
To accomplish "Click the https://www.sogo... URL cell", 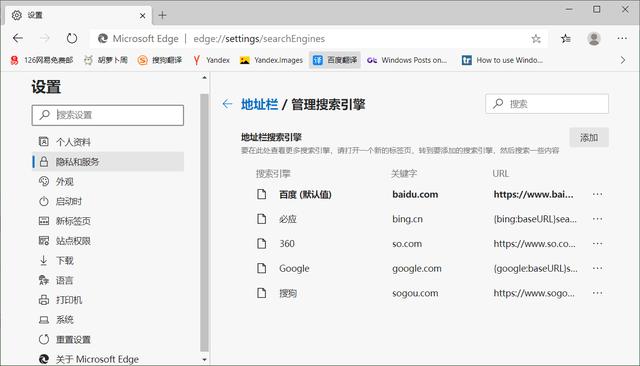I will 534,293.
